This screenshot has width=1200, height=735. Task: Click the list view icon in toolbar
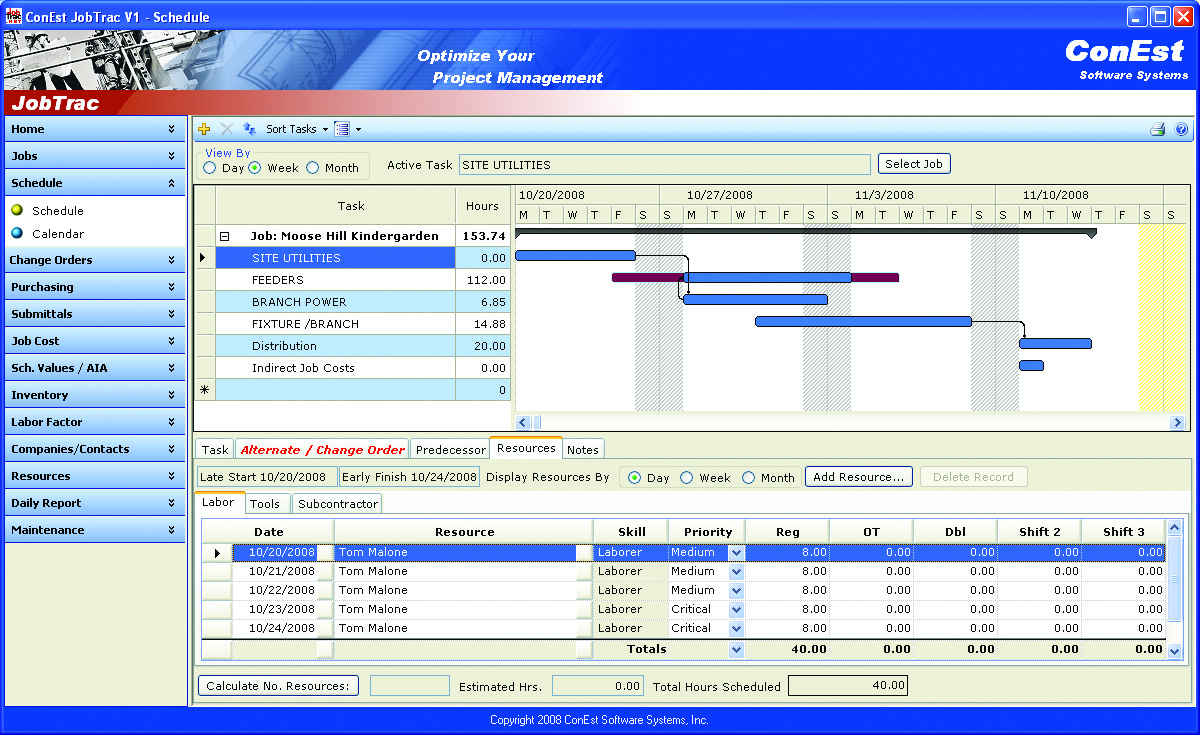point(342,129)
